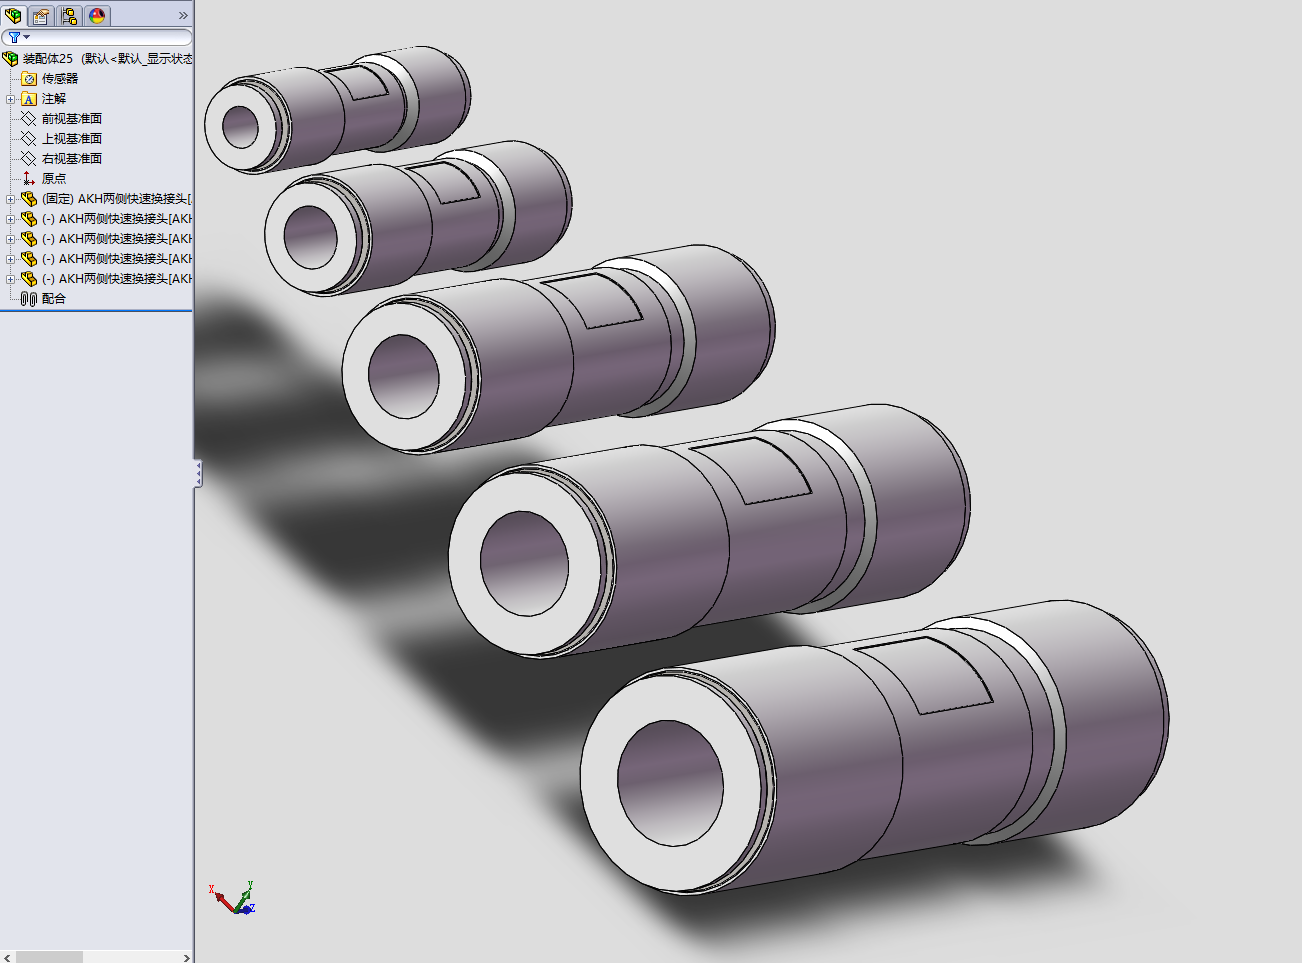This screenshot has height=963, width=1302.
Task: Expand the 注解 annotations folder
Action: pyautogui.click(x=10, y=99)
